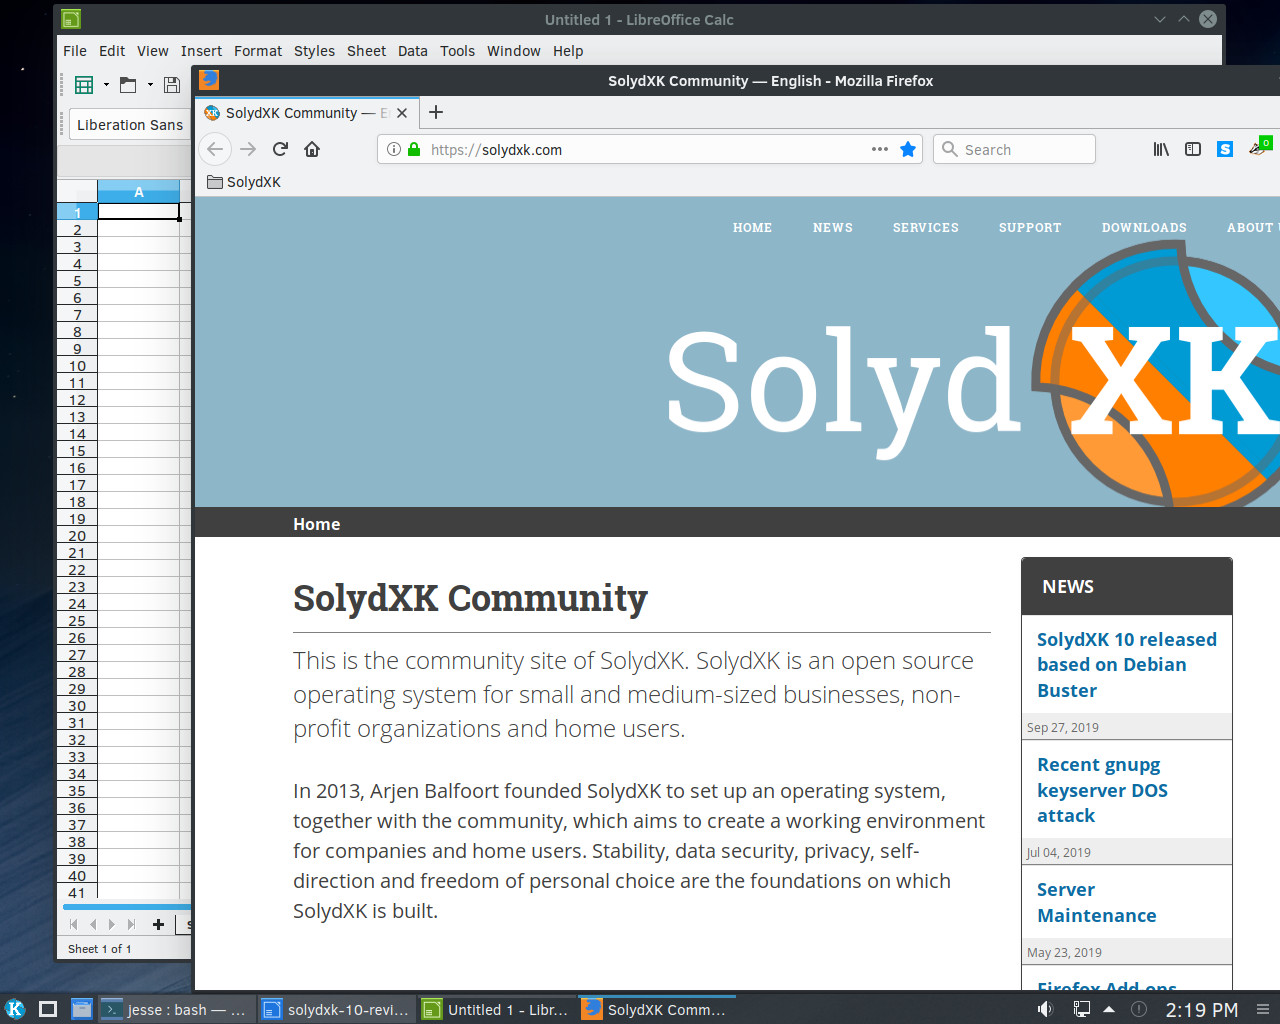Click Firefox forward arrow button
This screenshot has height=1024, width=1280.
pyautogui.click(x=248, y=149)
